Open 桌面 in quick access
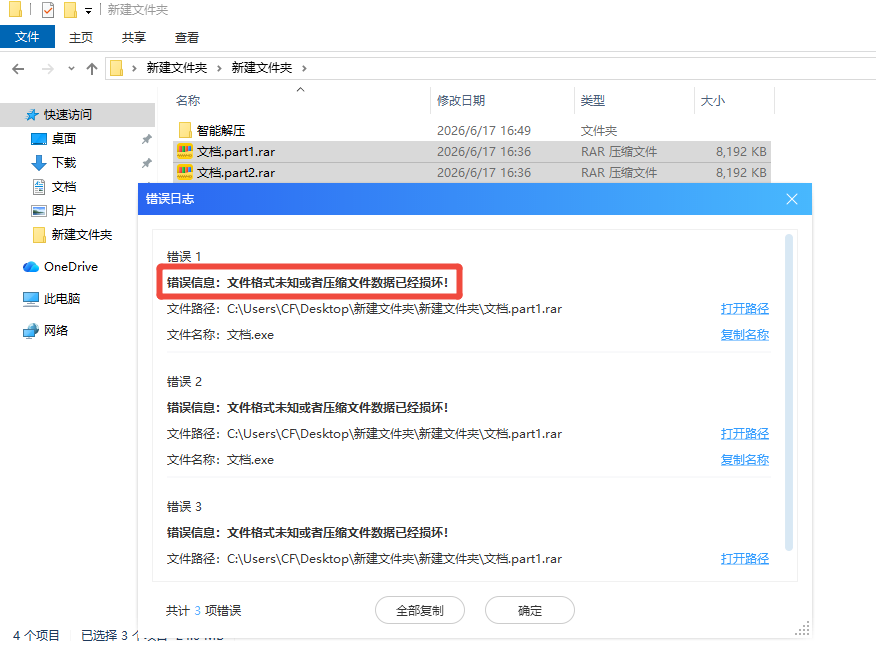The width and height of the screenshot is (876, 646). coord(64,139)
